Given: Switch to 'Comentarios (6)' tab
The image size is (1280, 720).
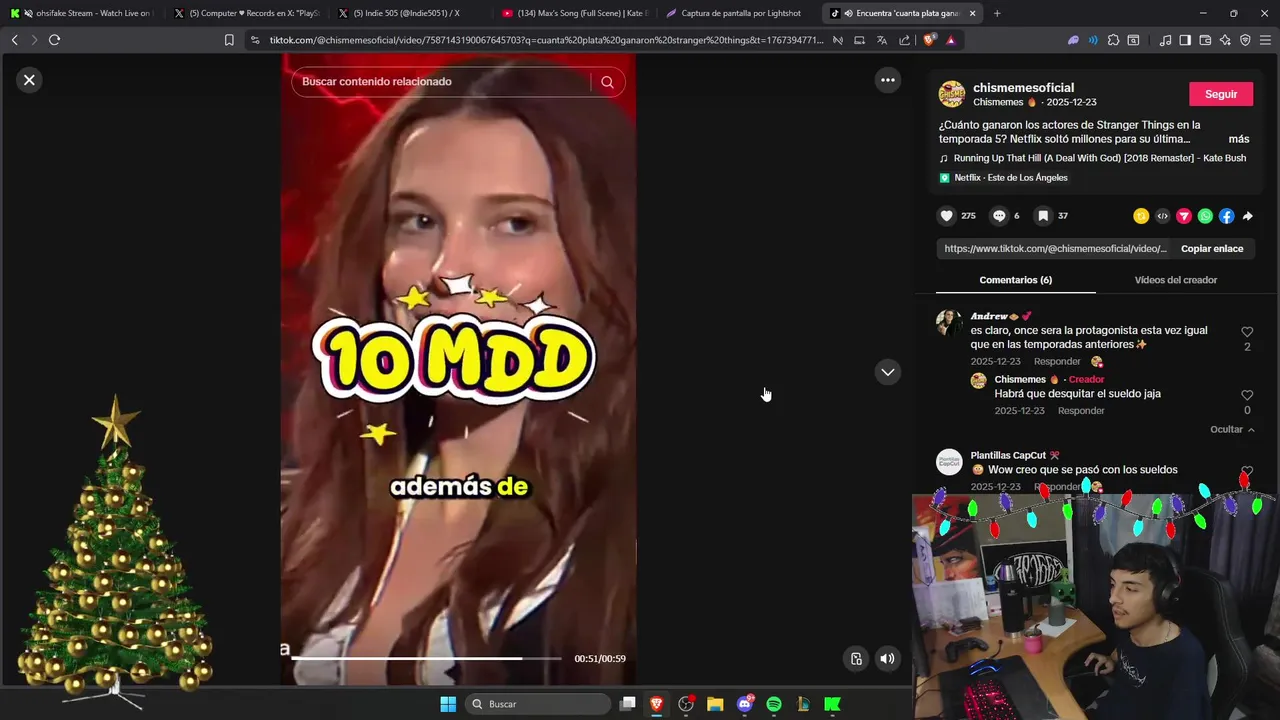Looking at the screenshot, I should click(x=1015, y=280).
